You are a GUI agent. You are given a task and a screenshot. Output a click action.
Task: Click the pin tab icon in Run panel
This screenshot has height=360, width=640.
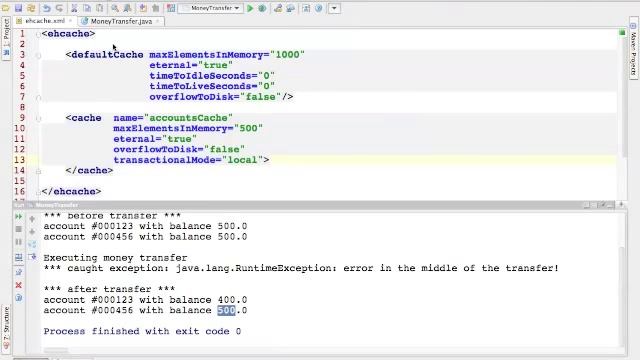tap(18, 272)
